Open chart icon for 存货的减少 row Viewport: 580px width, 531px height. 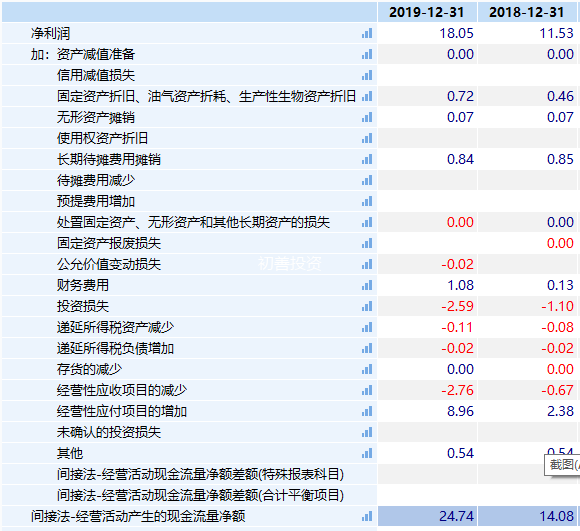click(367, 369)
